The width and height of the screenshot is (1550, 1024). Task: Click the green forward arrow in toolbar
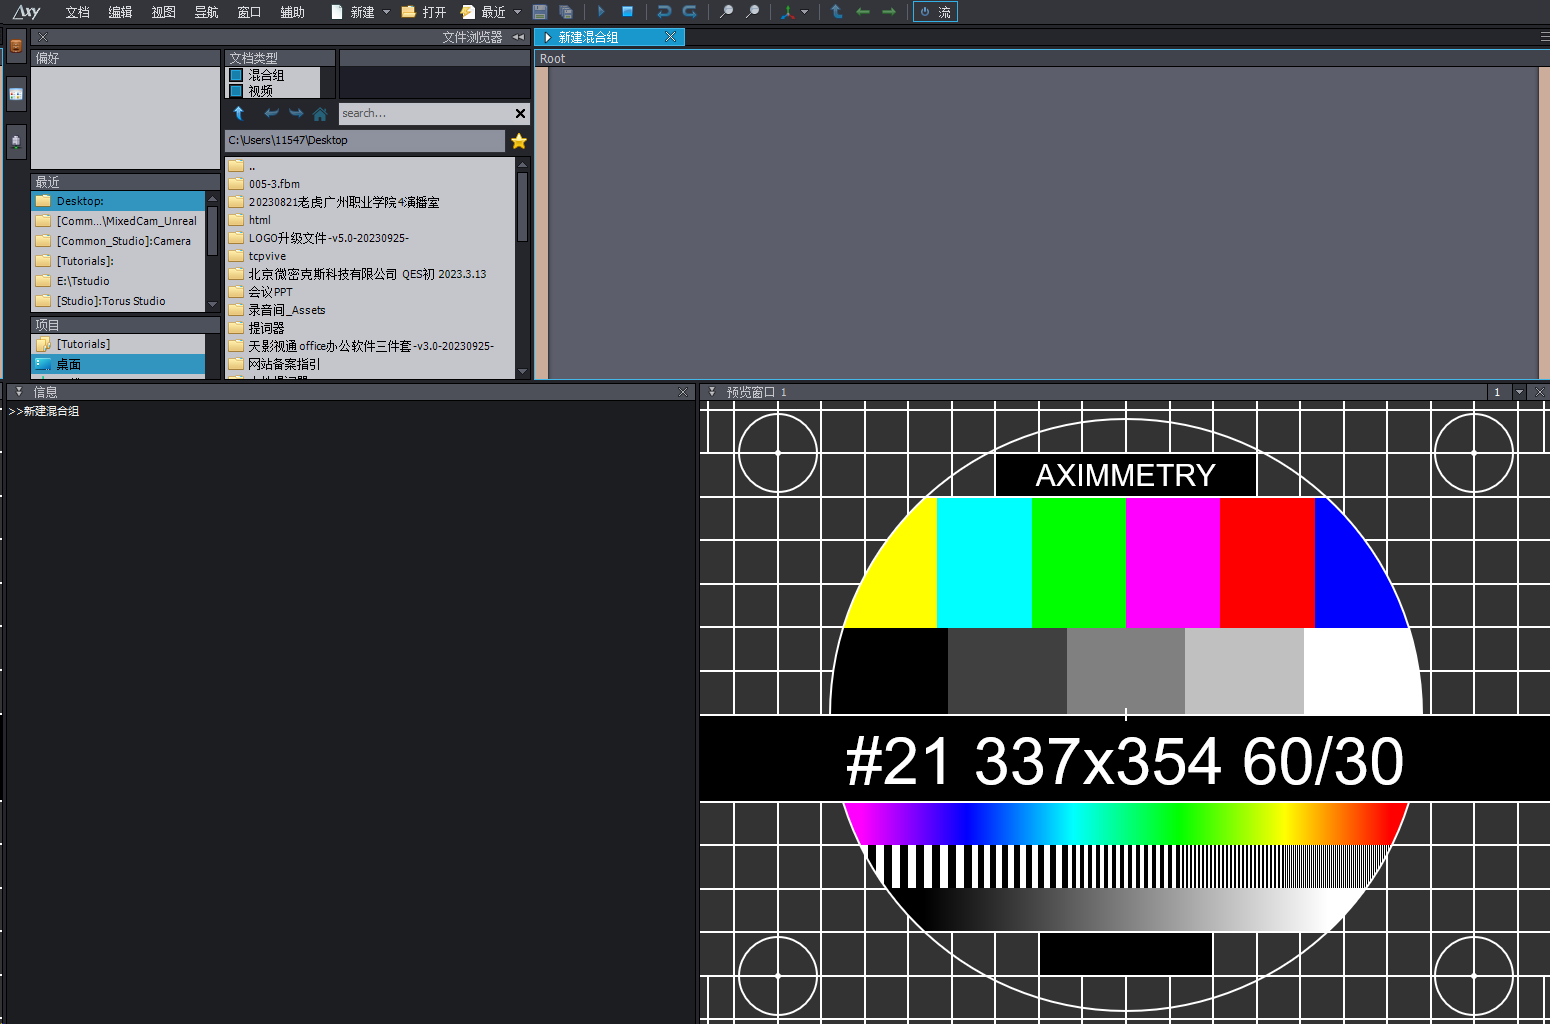tap(889, 12)
